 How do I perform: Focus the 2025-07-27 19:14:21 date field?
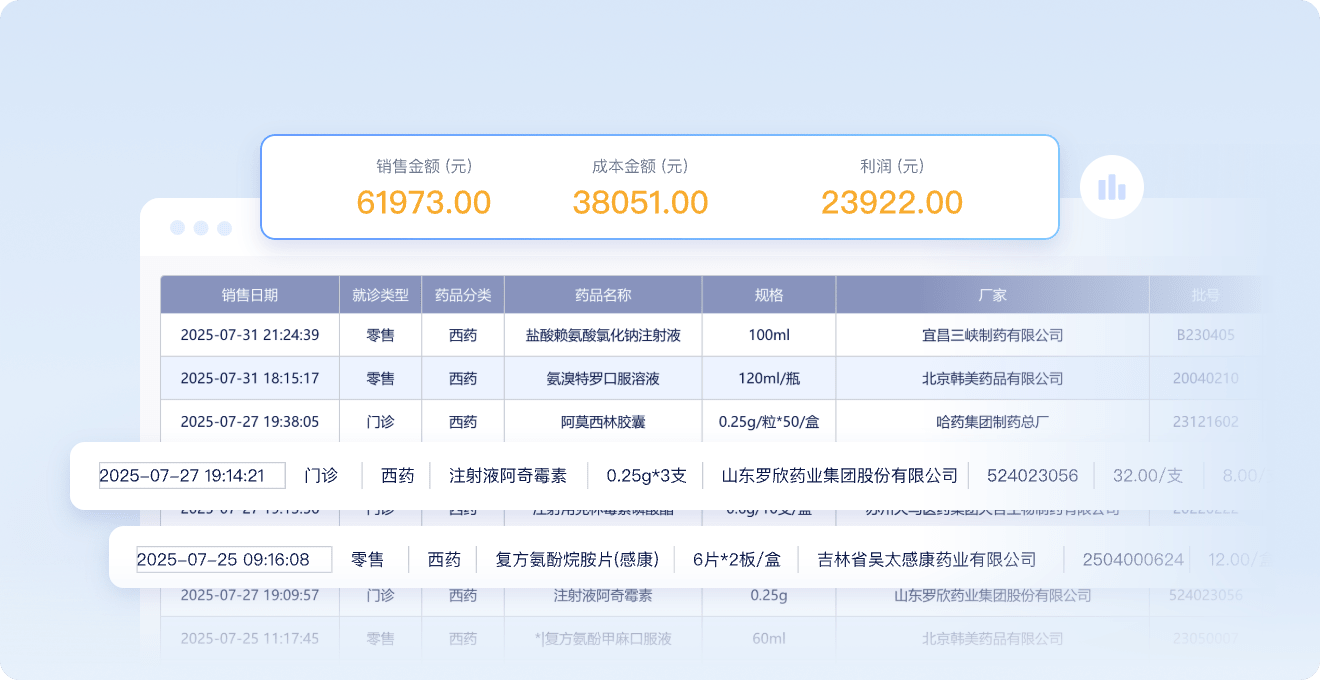[192, 475]
